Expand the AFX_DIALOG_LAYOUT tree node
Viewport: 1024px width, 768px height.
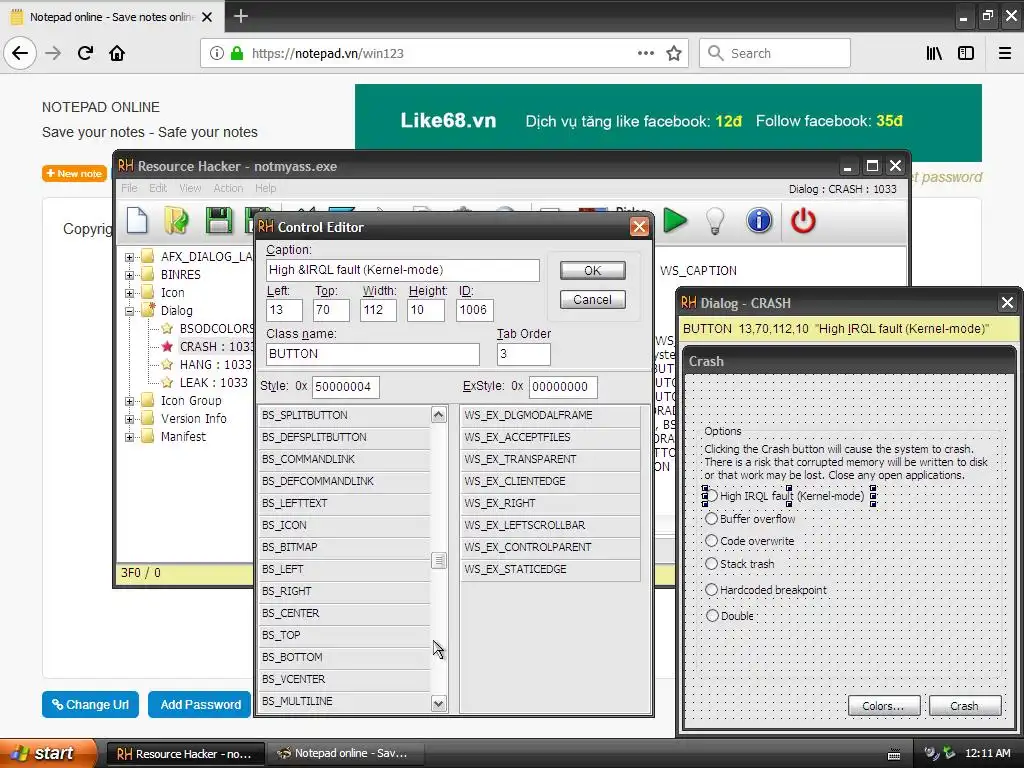[x=129, y=257]
